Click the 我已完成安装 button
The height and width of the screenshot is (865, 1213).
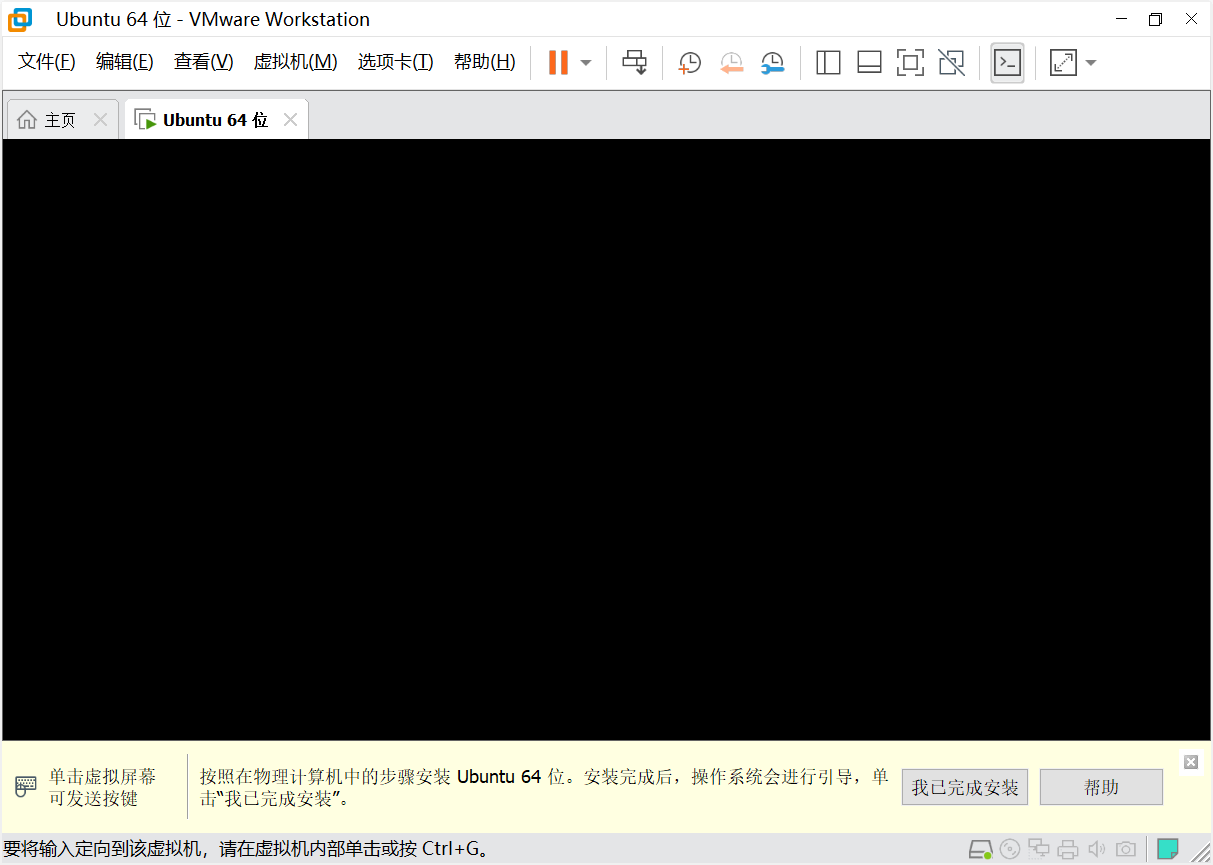[x=965, y=787]
